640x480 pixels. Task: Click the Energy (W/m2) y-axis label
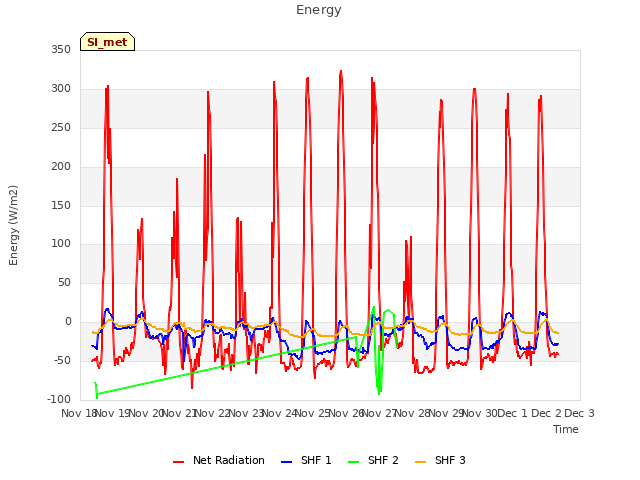click(13, 225)
